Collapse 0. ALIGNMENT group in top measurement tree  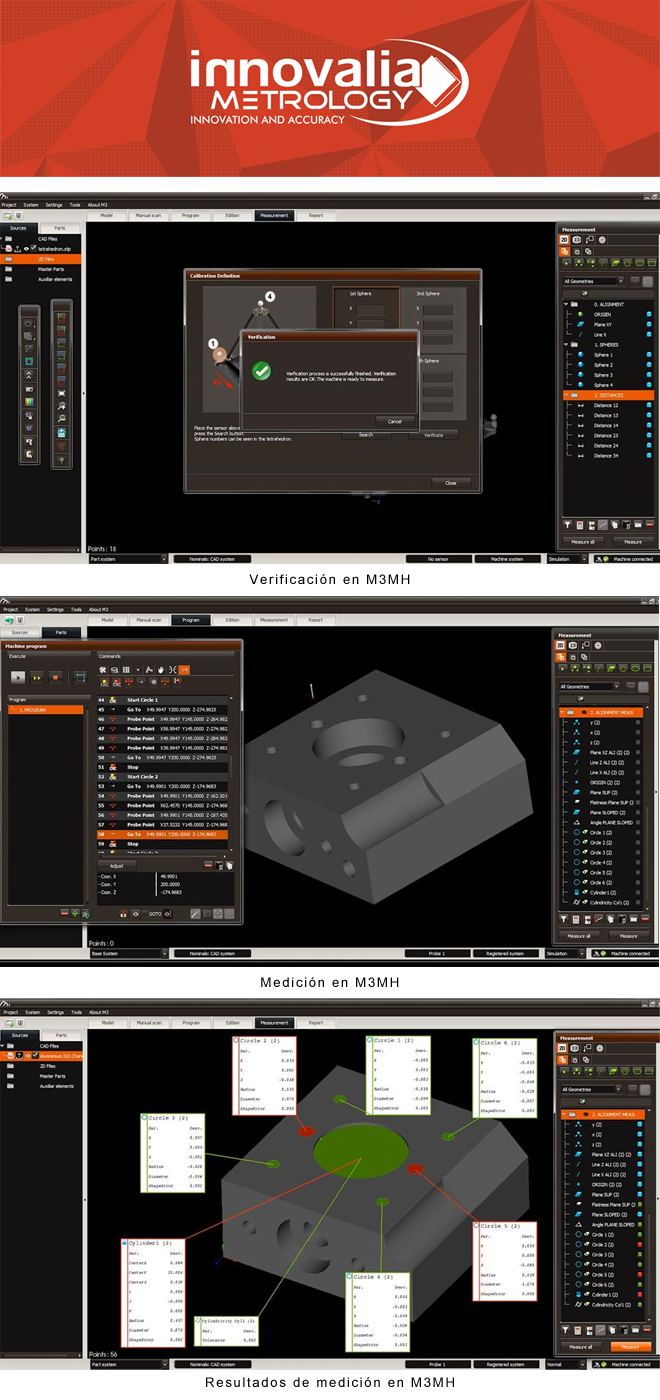[566, 305]
